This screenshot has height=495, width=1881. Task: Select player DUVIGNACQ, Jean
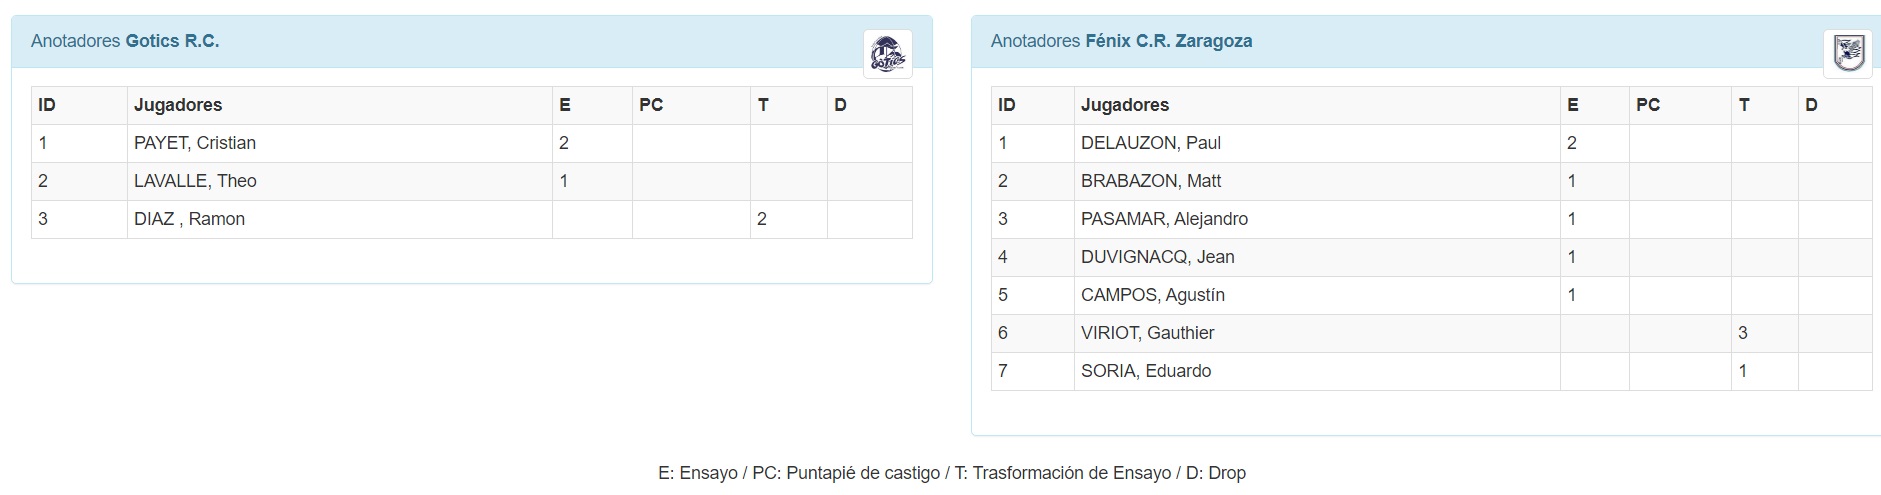[x=1158, y=257]
